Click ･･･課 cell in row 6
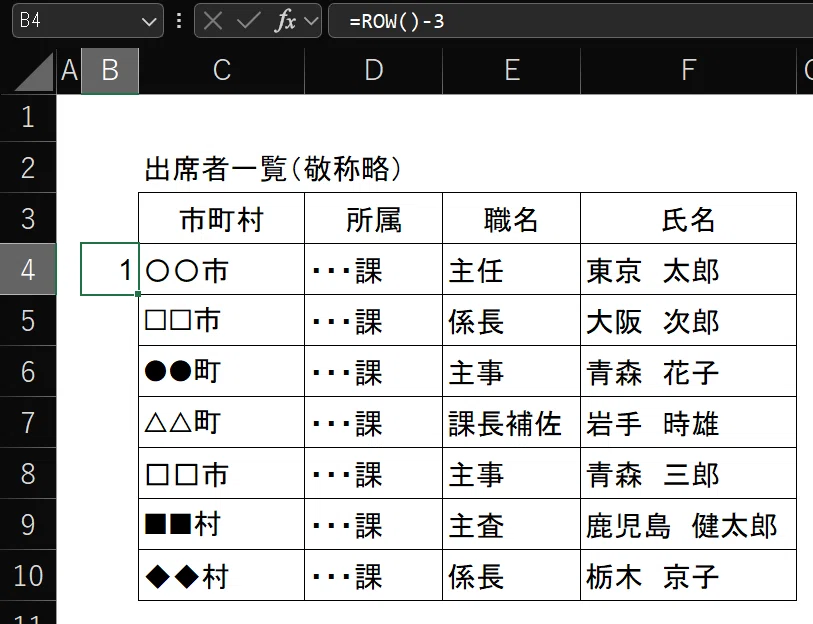 click(x=373, y=371)
